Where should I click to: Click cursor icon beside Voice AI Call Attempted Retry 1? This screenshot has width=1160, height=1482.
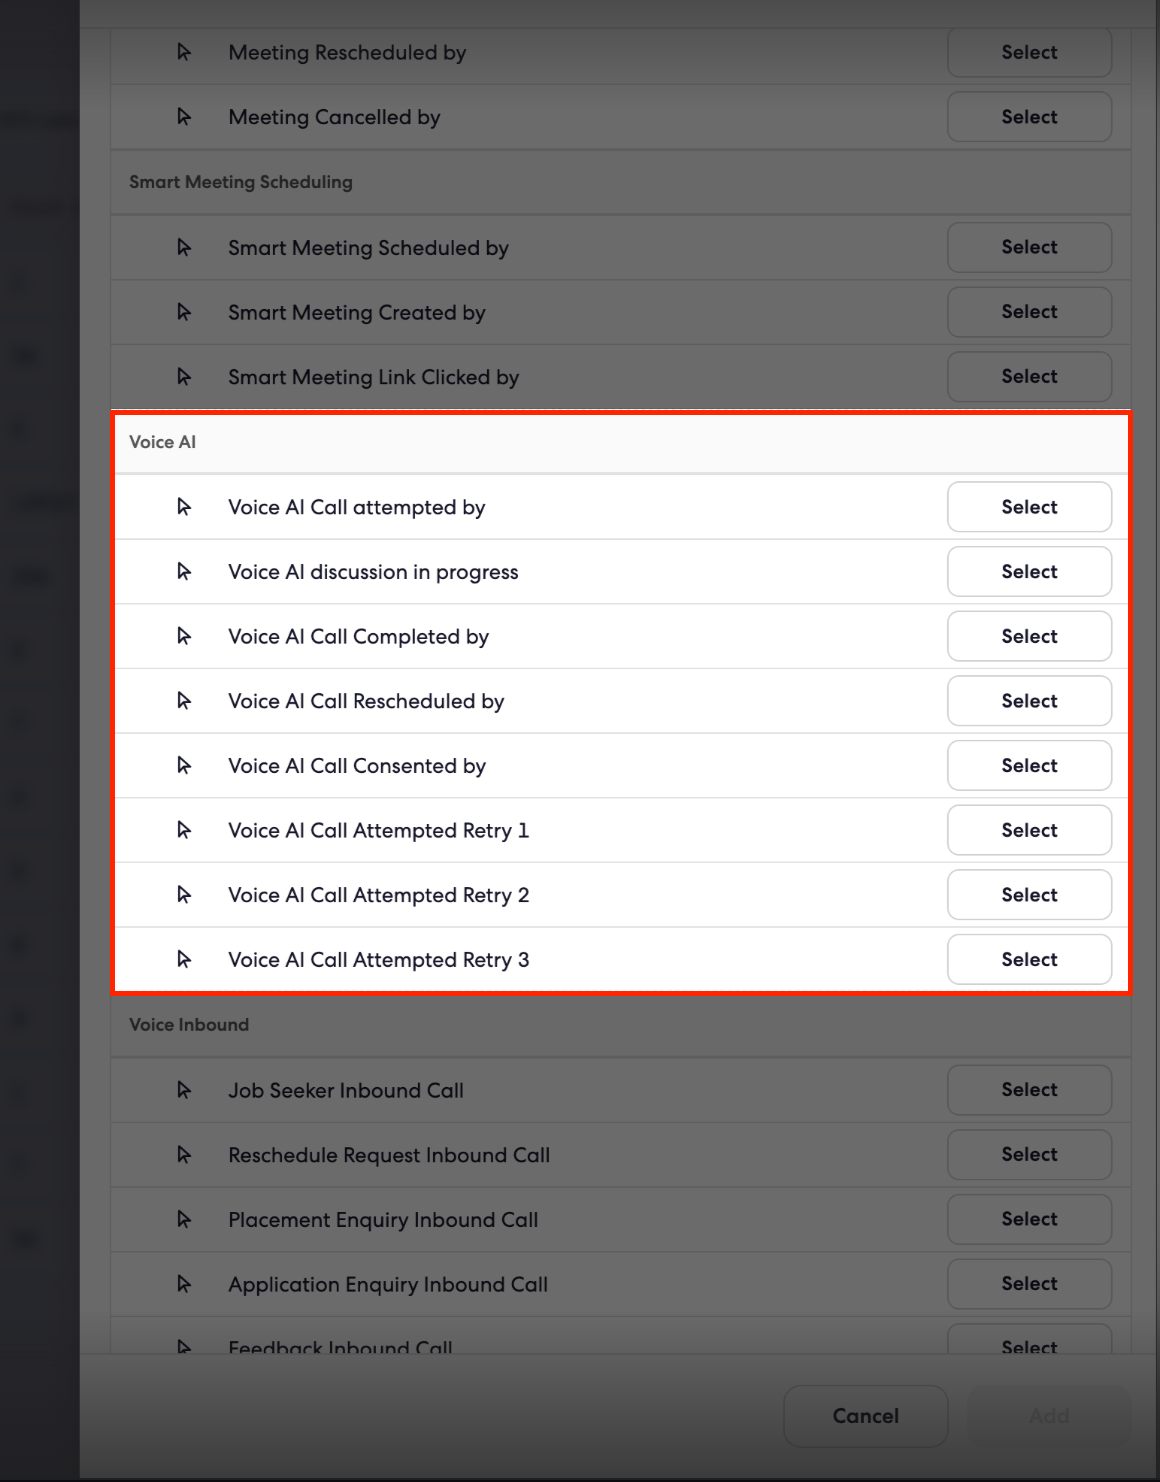[x=184, y=830]
